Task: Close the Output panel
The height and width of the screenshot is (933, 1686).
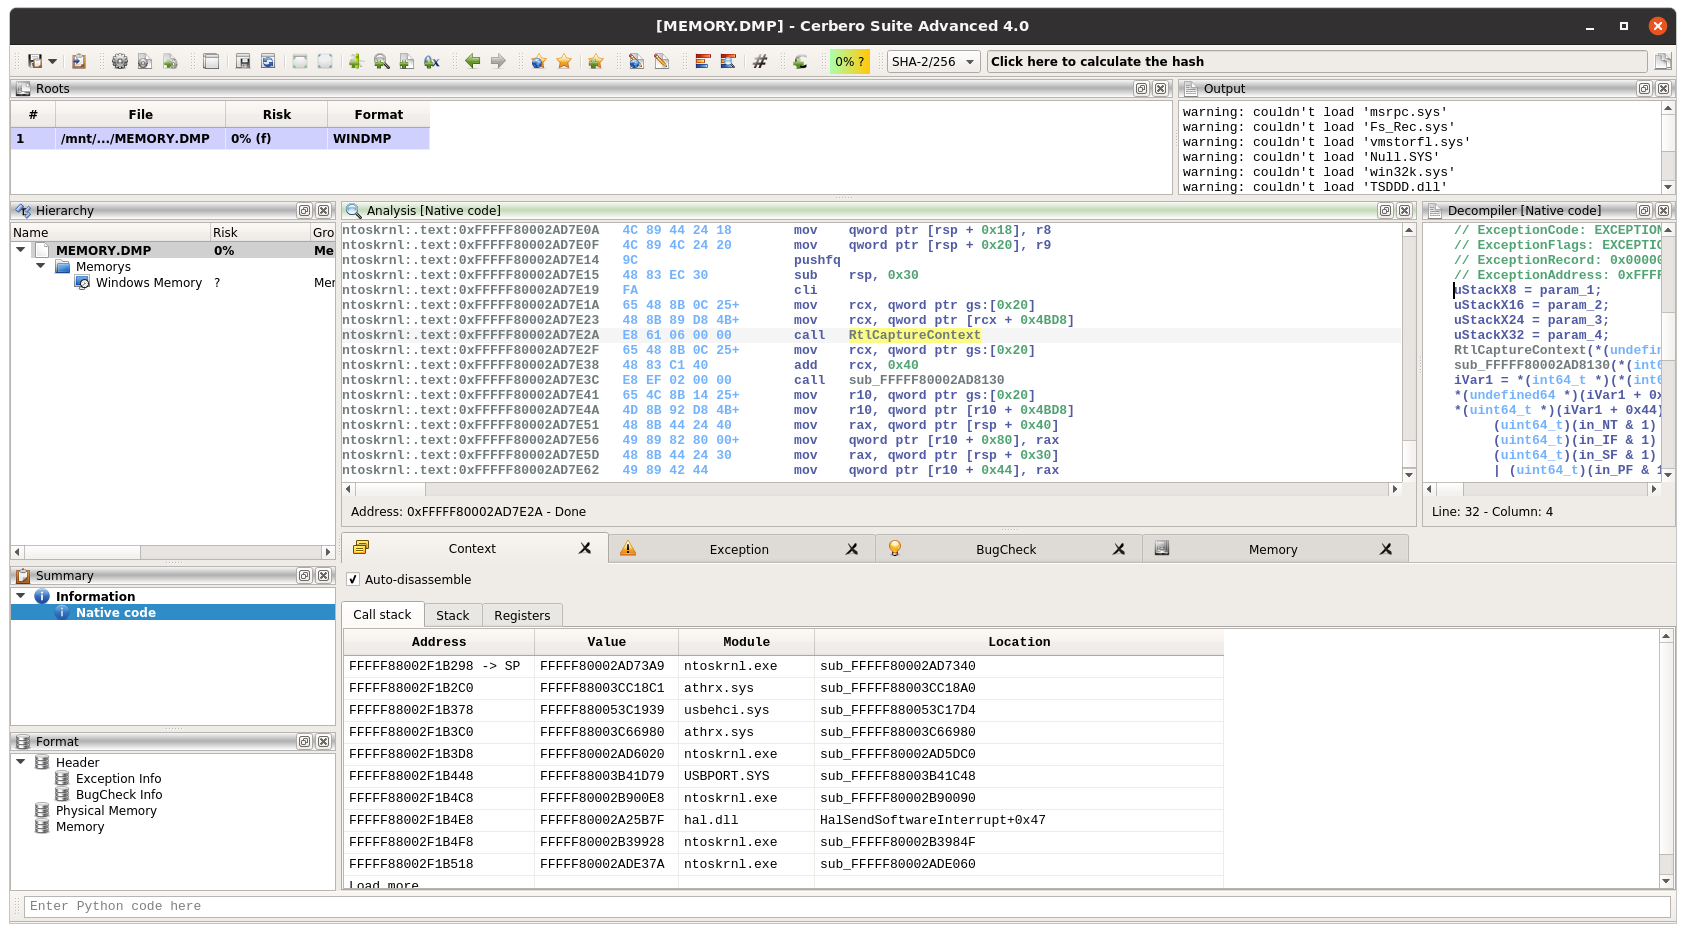Action: coord(1663,89)
